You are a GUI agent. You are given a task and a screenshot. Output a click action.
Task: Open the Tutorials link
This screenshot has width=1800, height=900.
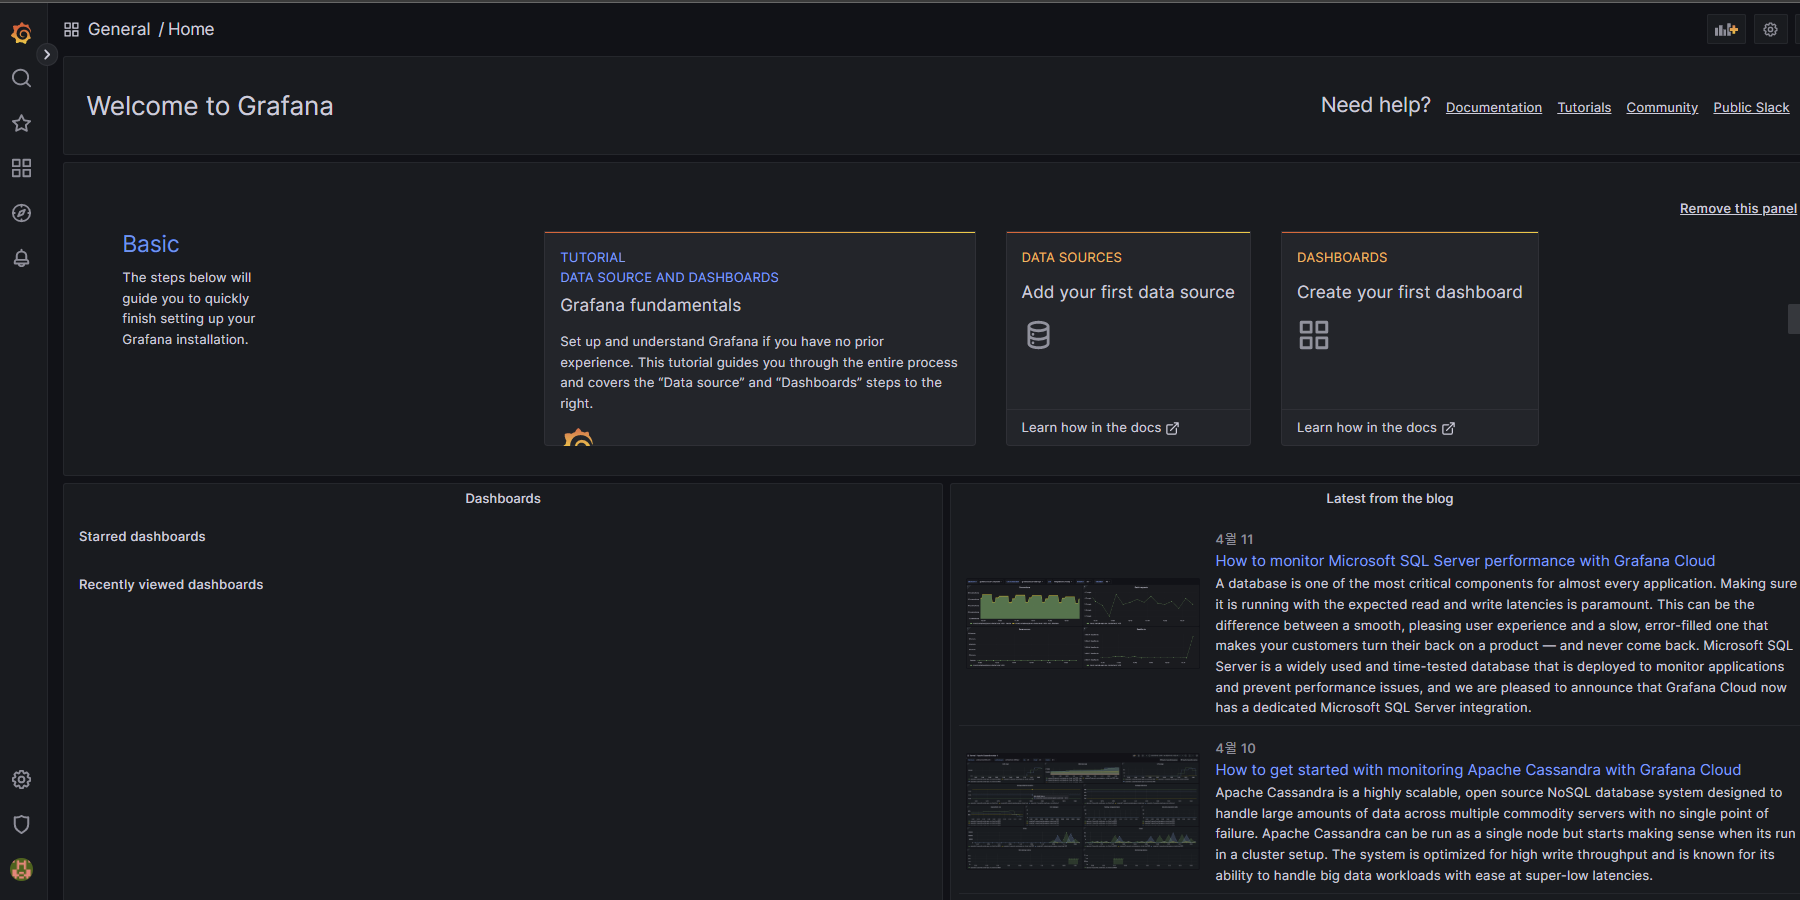[1584, 107]
